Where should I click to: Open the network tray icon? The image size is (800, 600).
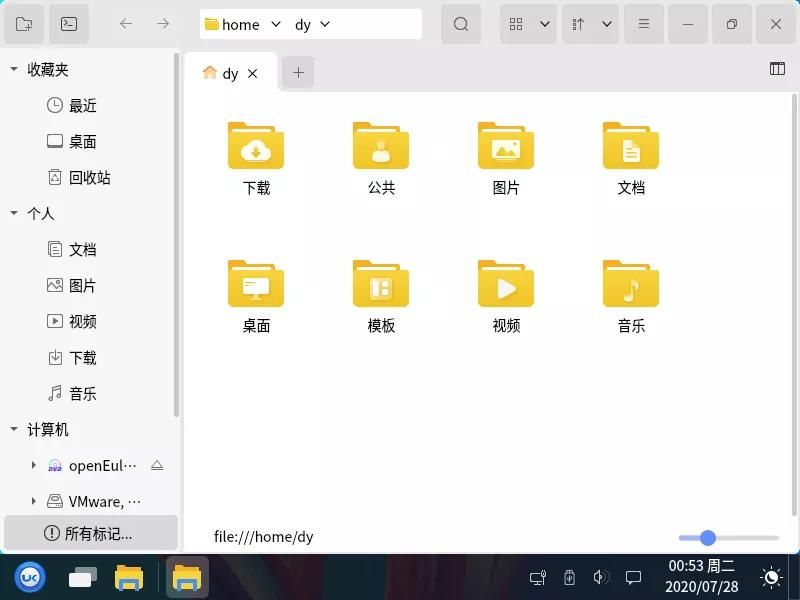click(x=538, y=578)
